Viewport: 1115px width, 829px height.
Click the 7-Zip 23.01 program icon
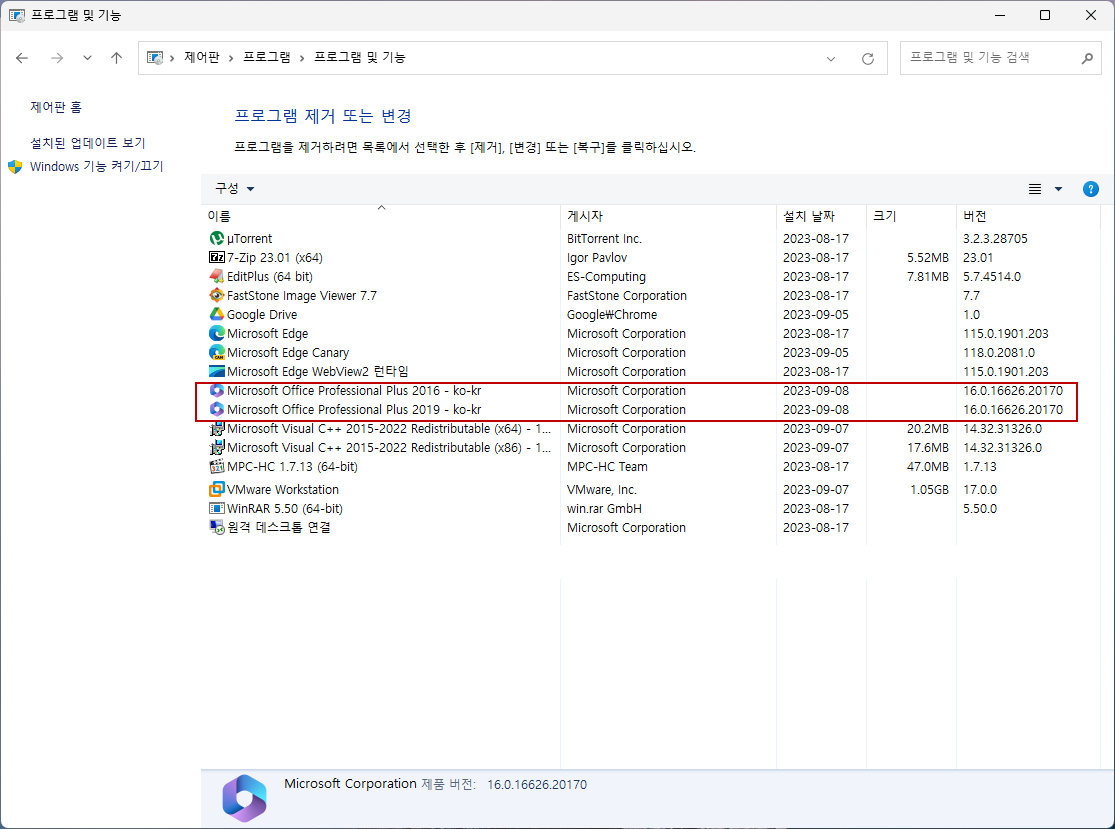[x=217, y=257]
